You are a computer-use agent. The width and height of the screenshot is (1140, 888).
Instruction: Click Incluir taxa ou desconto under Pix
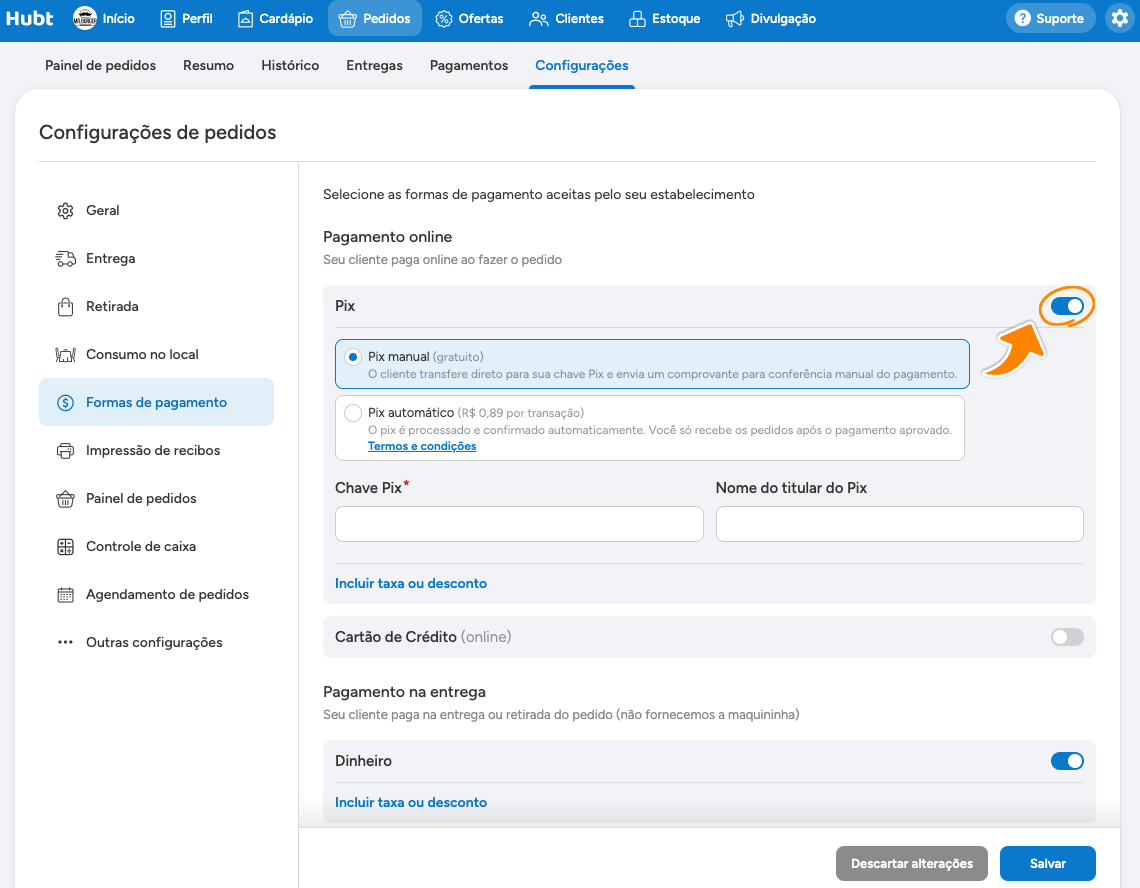pos(411,583)
